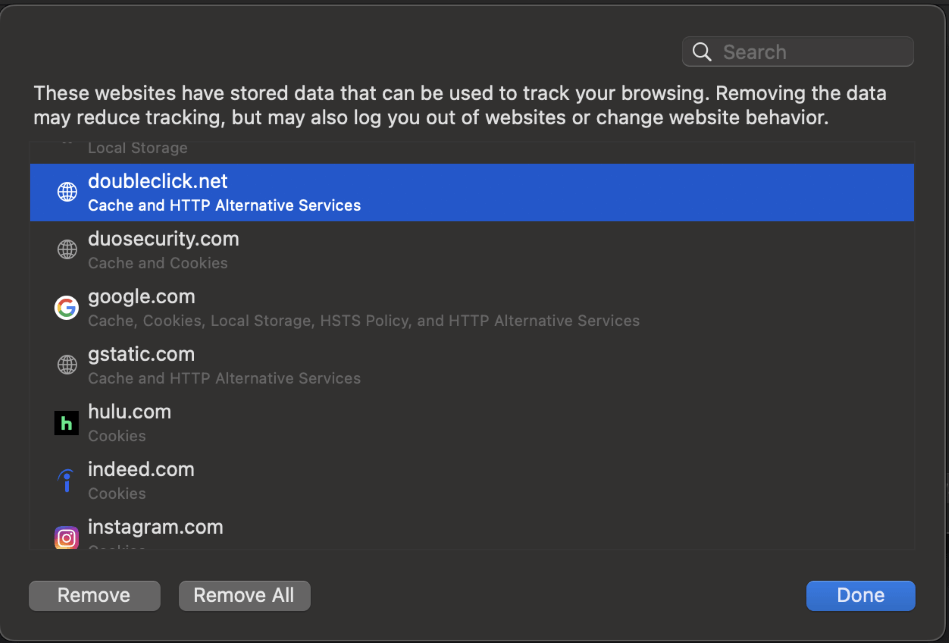Click 'Cache and HTTP Alternative Services' under gstatic.com

click(225, 378)
